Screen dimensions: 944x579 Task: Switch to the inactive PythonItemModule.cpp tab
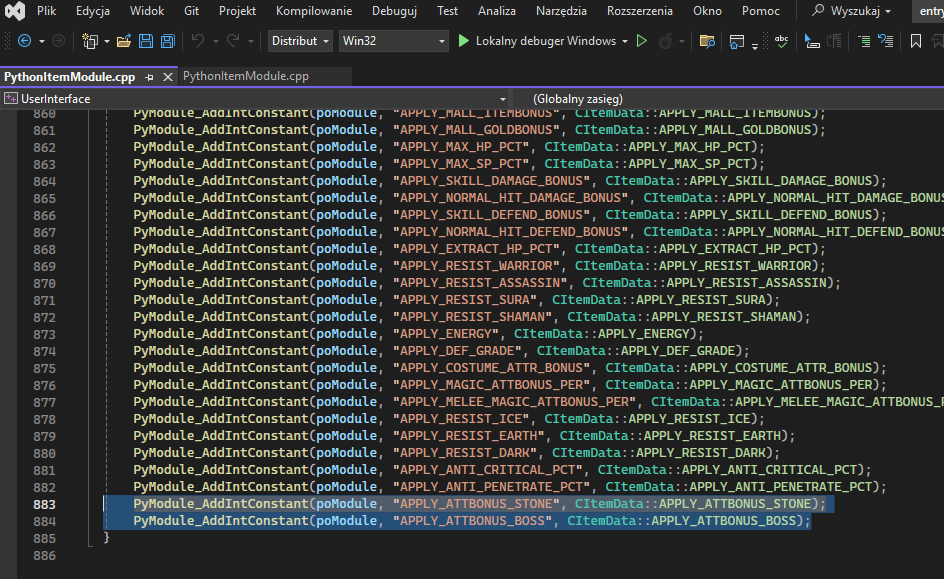click(246, 76)
